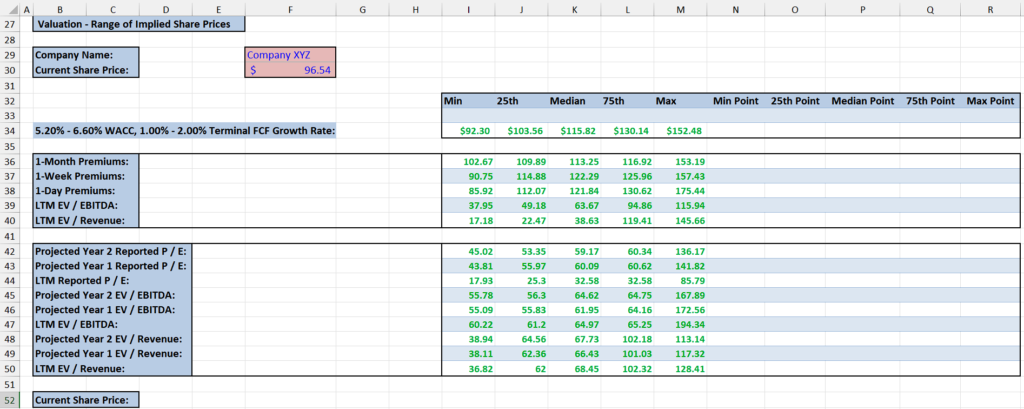Viewport: 1024px width, 409px height.
Task: Click the Projected Year 1 Reported P / E: label
Action: click(112, 266)
